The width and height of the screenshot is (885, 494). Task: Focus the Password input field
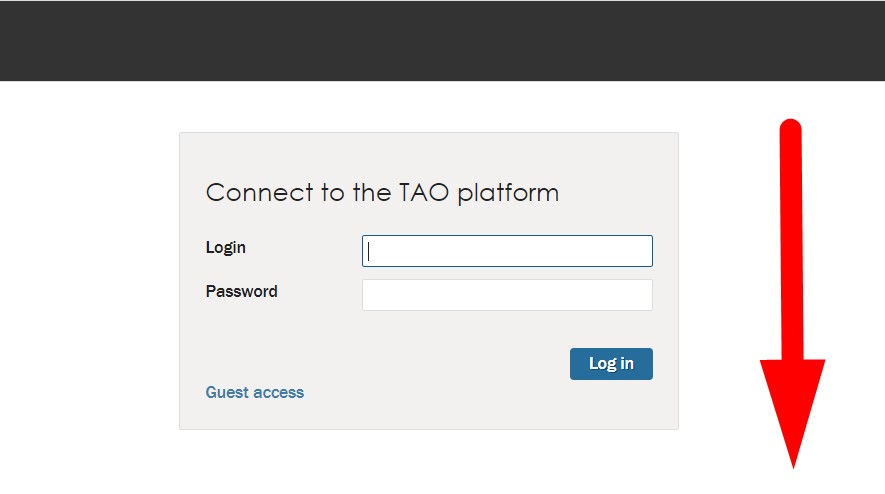click(507, 295)
